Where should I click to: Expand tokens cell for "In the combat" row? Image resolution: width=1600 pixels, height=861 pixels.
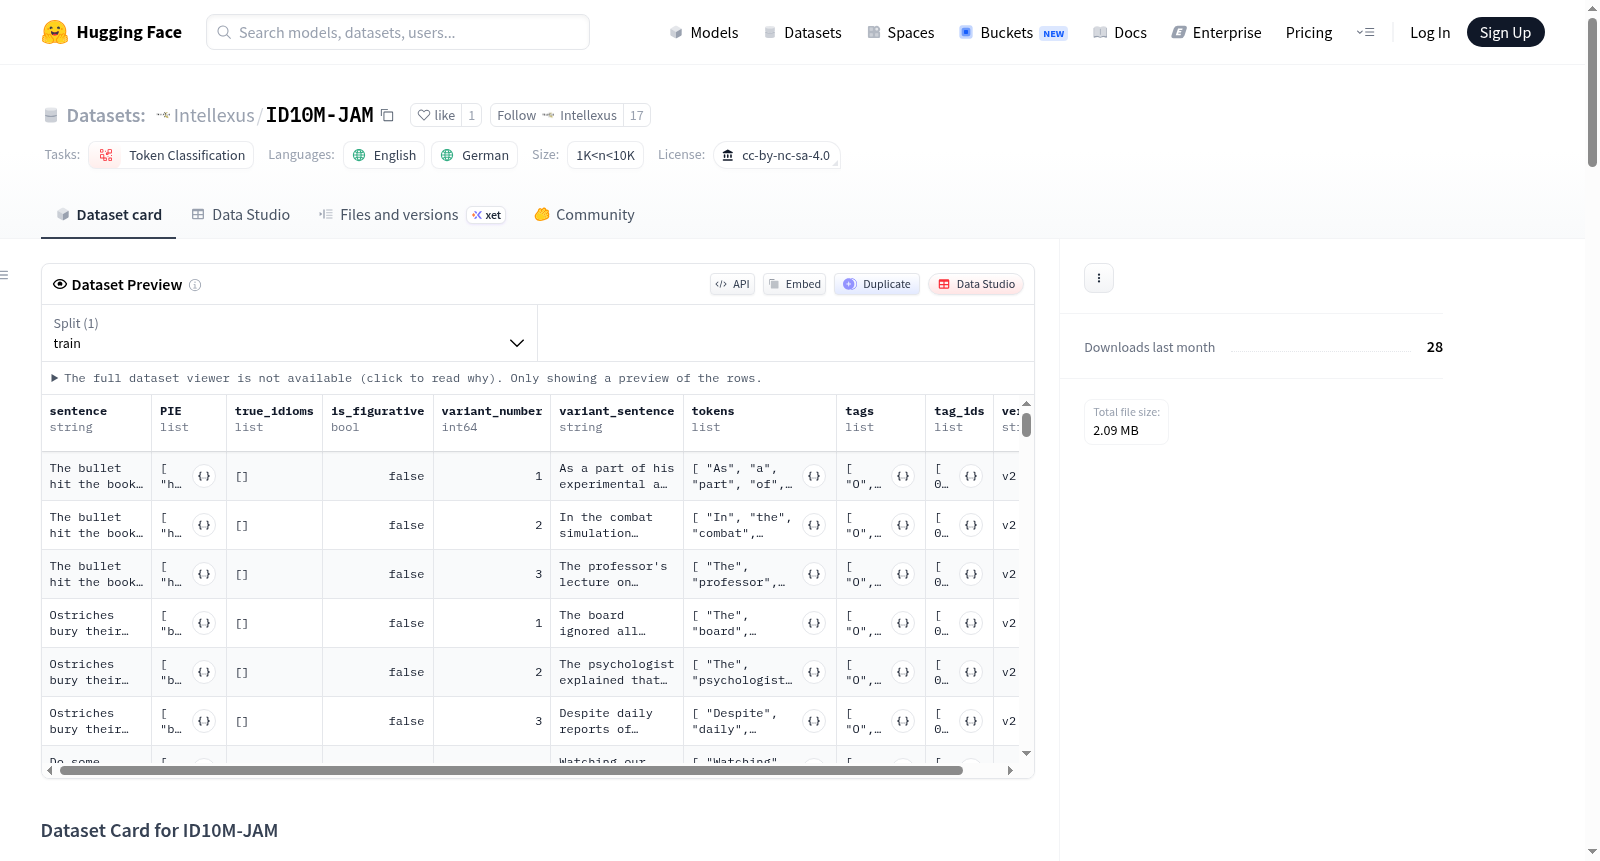click(x=814, y=525)
